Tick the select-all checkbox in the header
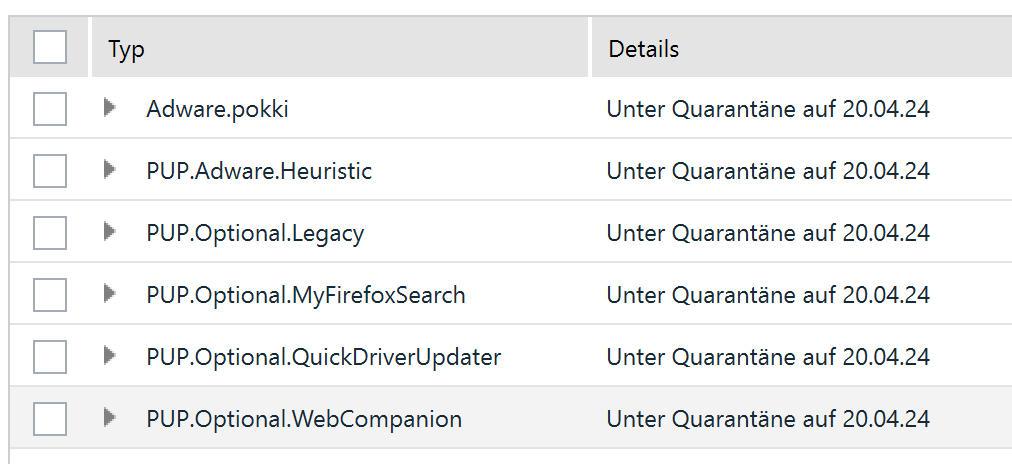This screenshot has width=1012, height=464. tap(50, 47)
